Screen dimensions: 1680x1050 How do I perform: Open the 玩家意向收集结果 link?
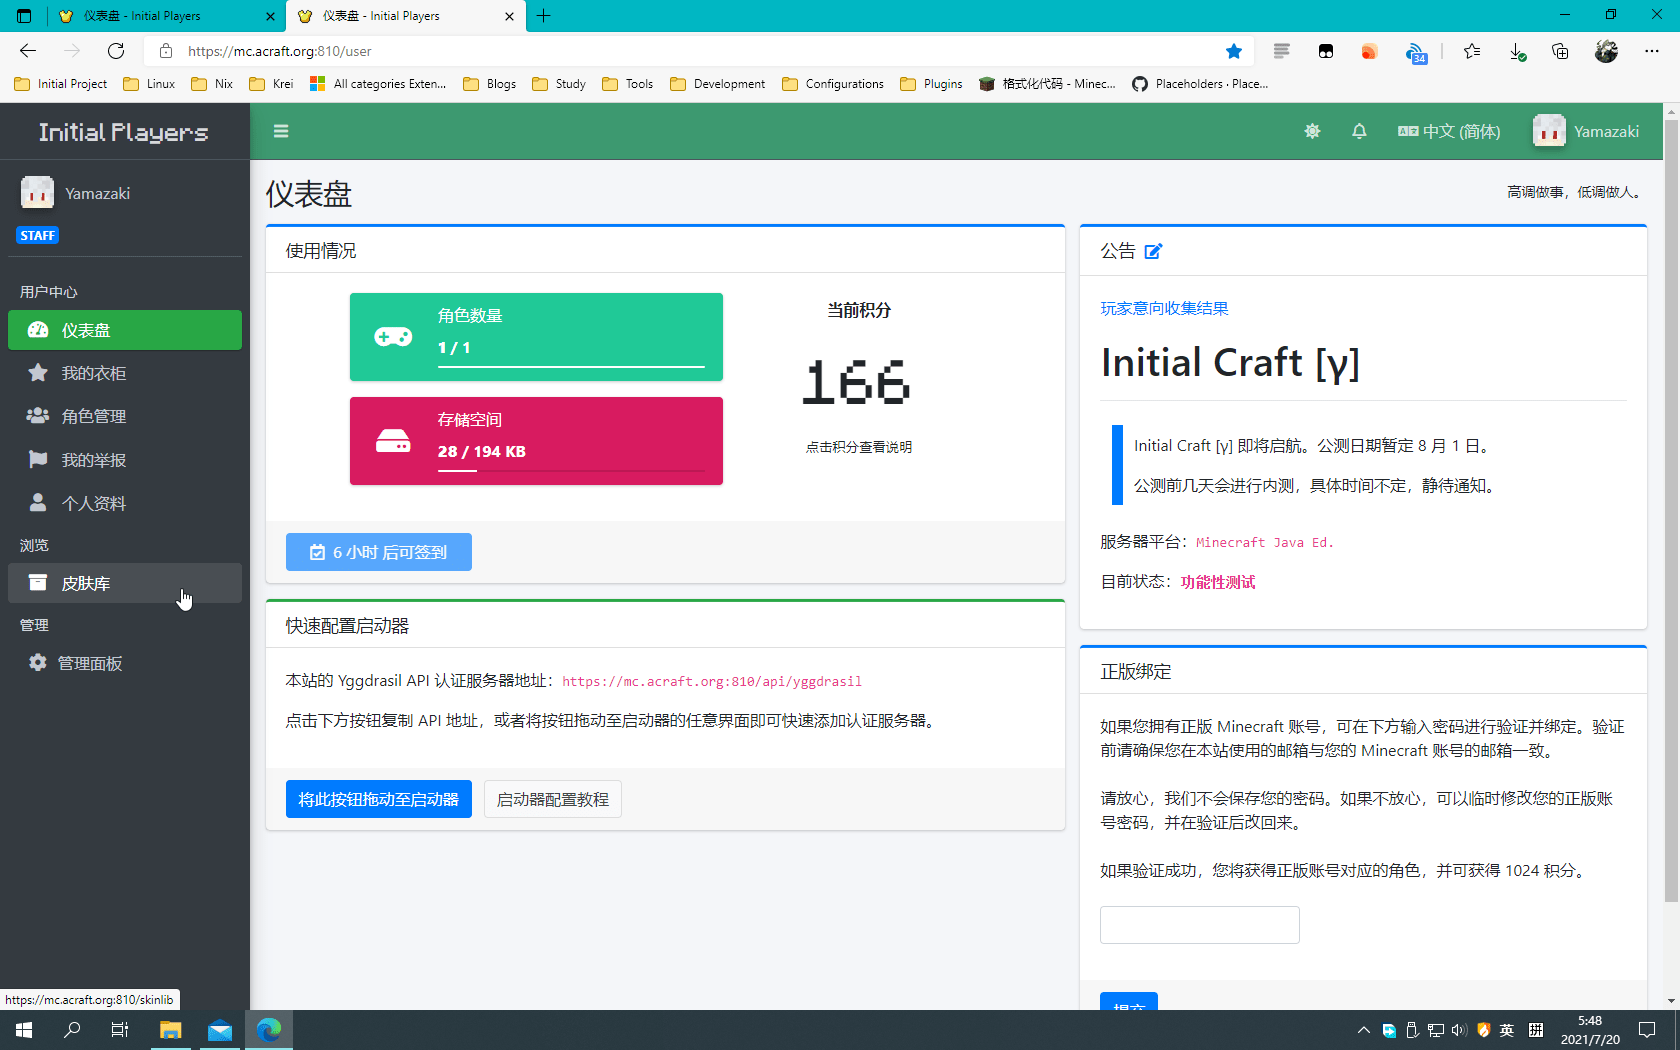point(1163,308)
